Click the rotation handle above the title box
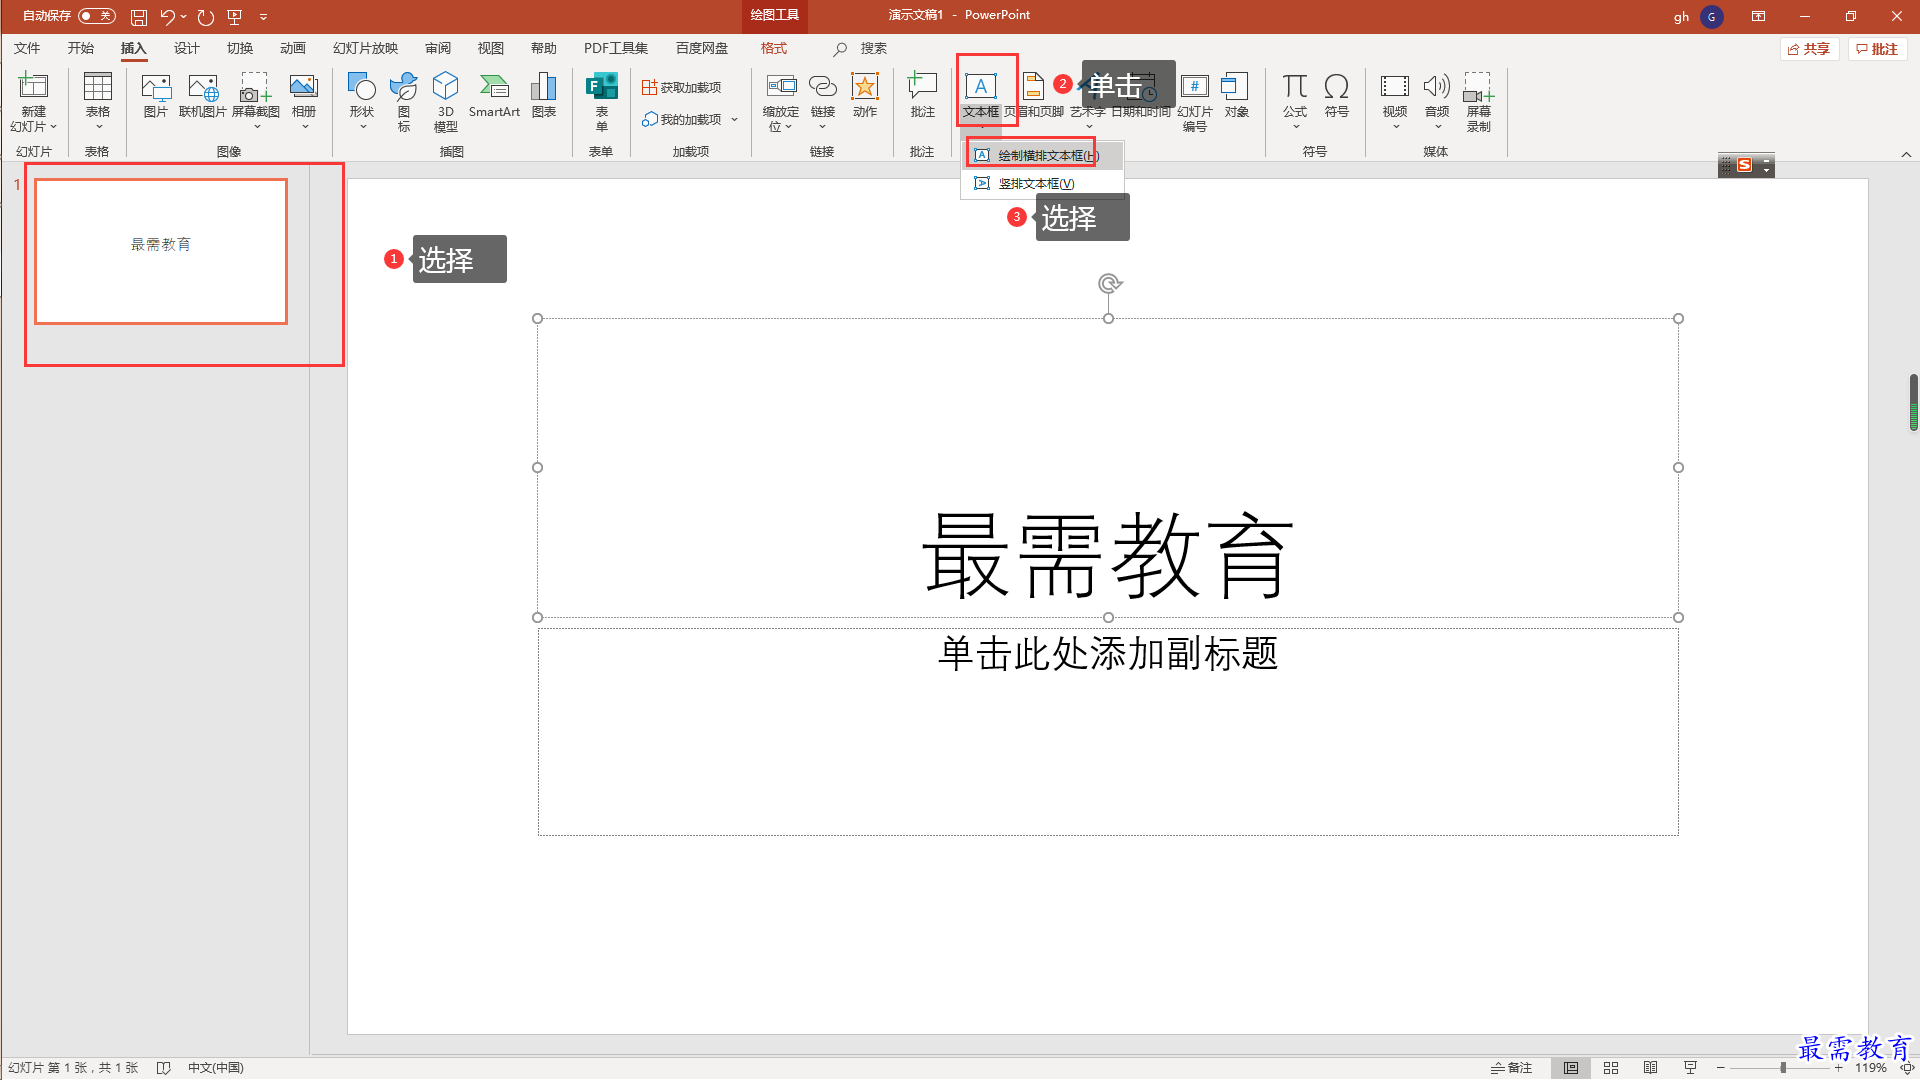This screenshot has width=1920, height=1080. click(x=1109, y=284)
